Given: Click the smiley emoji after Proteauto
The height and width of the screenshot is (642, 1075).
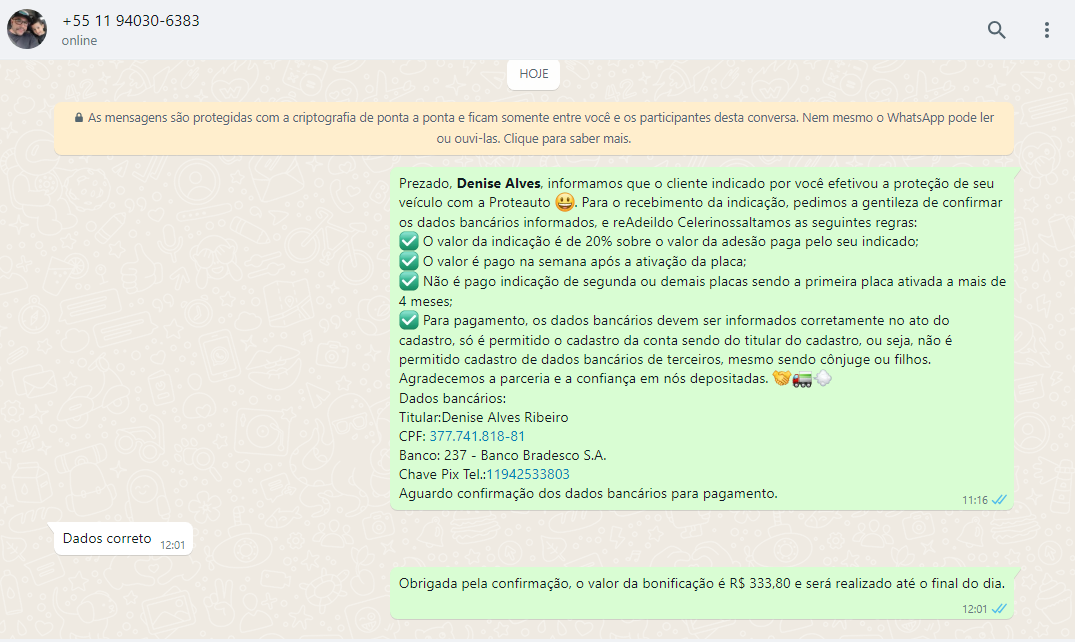Looking at the screenshot, I should pos(563,203).
